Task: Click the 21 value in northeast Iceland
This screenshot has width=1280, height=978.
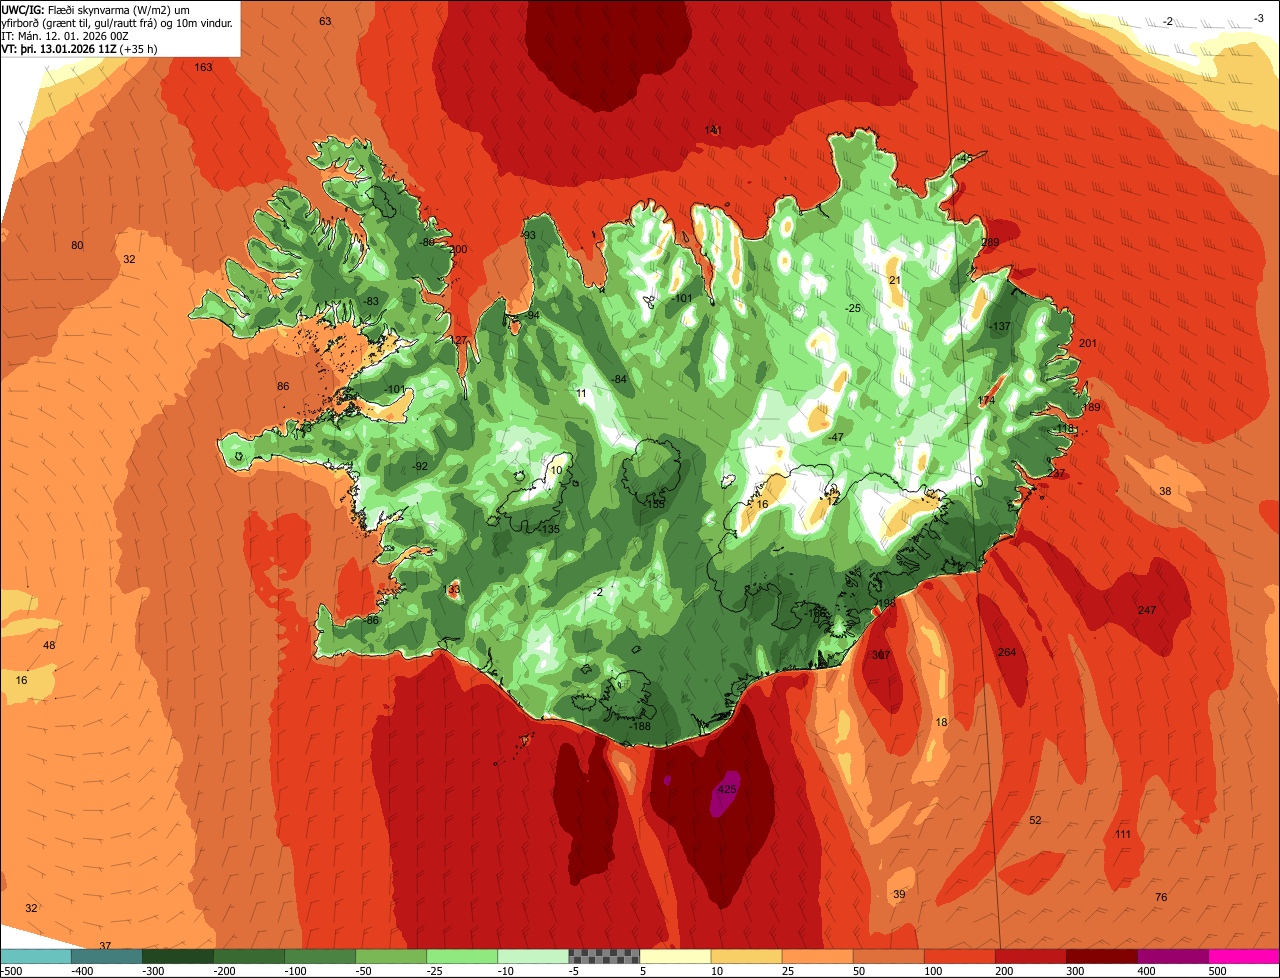Action: [x=895, y=280]
